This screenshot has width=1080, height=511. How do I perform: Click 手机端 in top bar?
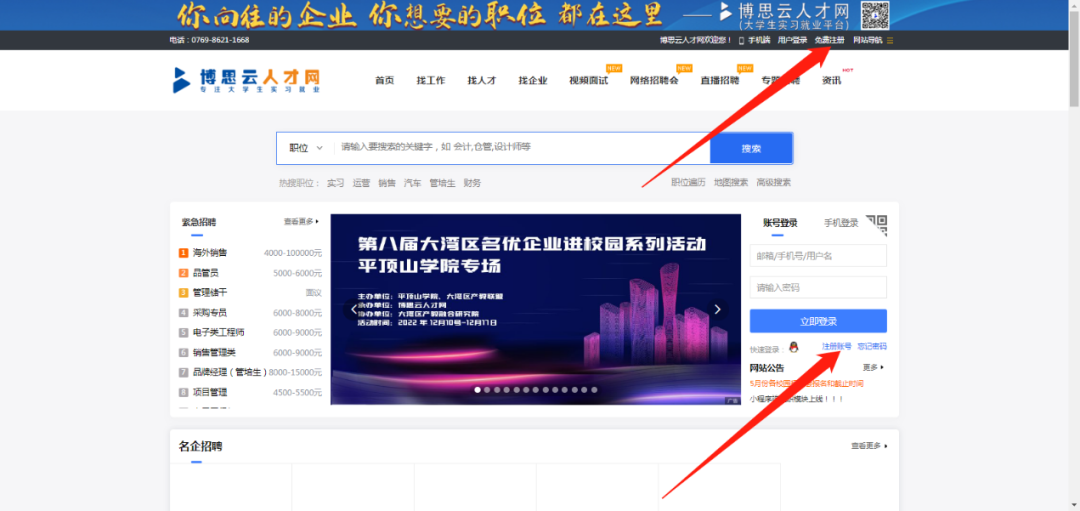point(759,41)
